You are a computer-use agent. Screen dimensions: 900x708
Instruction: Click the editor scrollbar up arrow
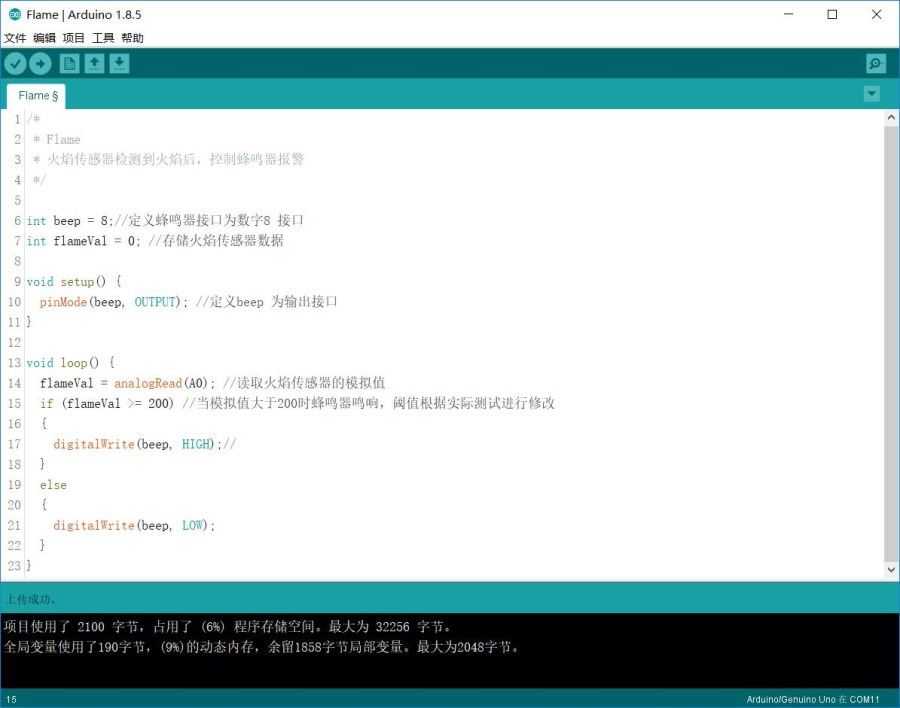pyautogui.click(x=891, y=118)
